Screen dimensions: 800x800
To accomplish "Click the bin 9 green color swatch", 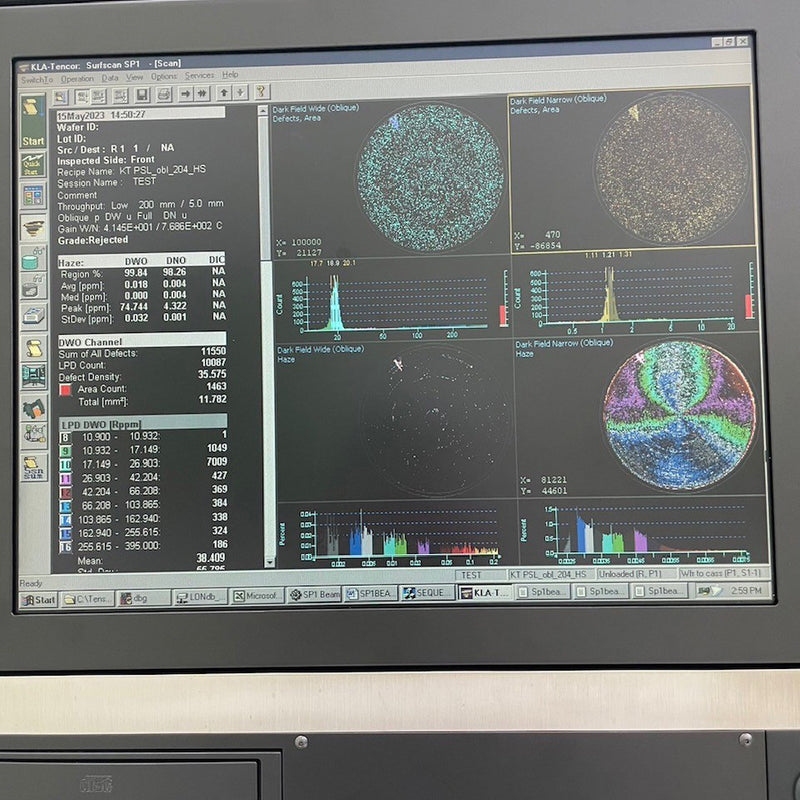I will [65, 451].
